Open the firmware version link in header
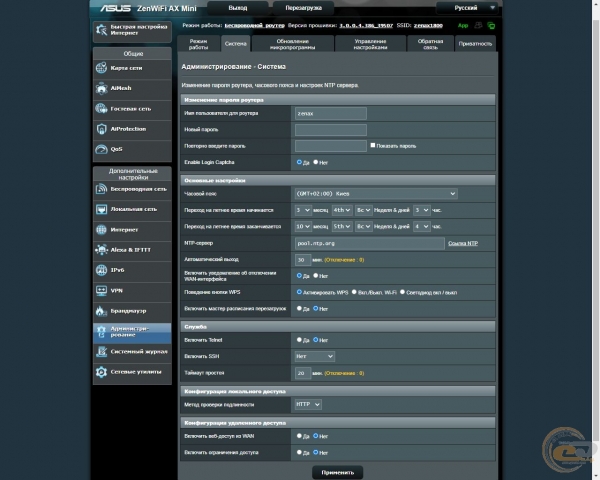 pos(366,26)
